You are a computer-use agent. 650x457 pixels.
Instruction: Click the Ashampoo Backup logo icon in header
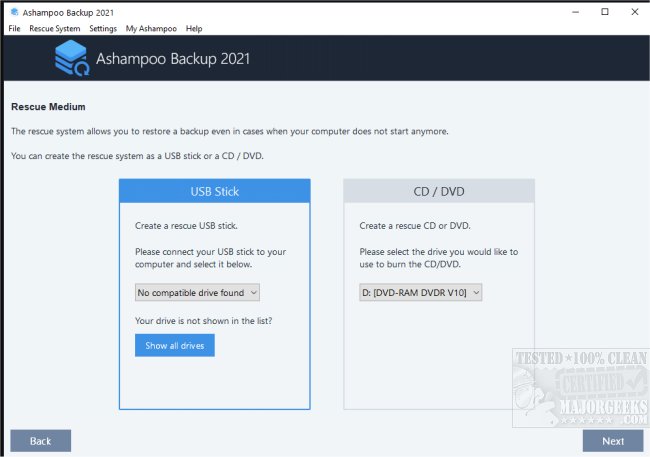point(72,58)
